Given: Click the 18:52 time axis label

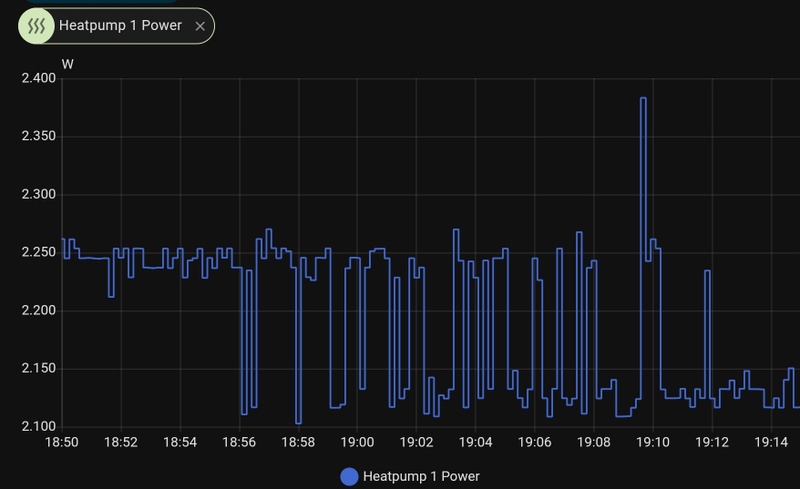Looking at the screenshot, I should pyautogui.click(x=121, y=442).
